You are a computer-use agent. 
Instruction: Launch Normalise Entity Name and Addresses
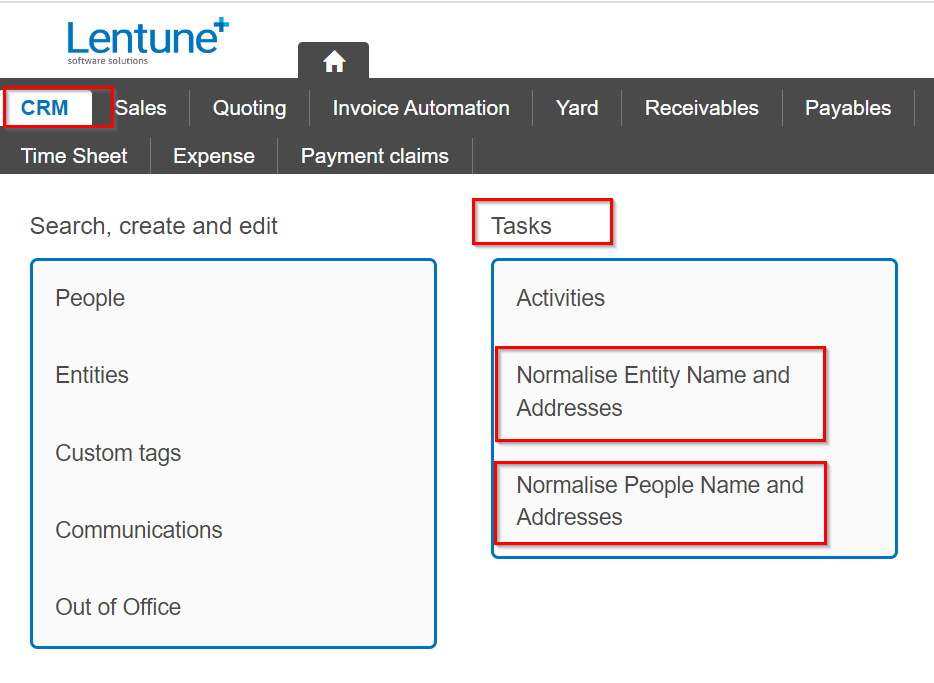click(652, 391)
